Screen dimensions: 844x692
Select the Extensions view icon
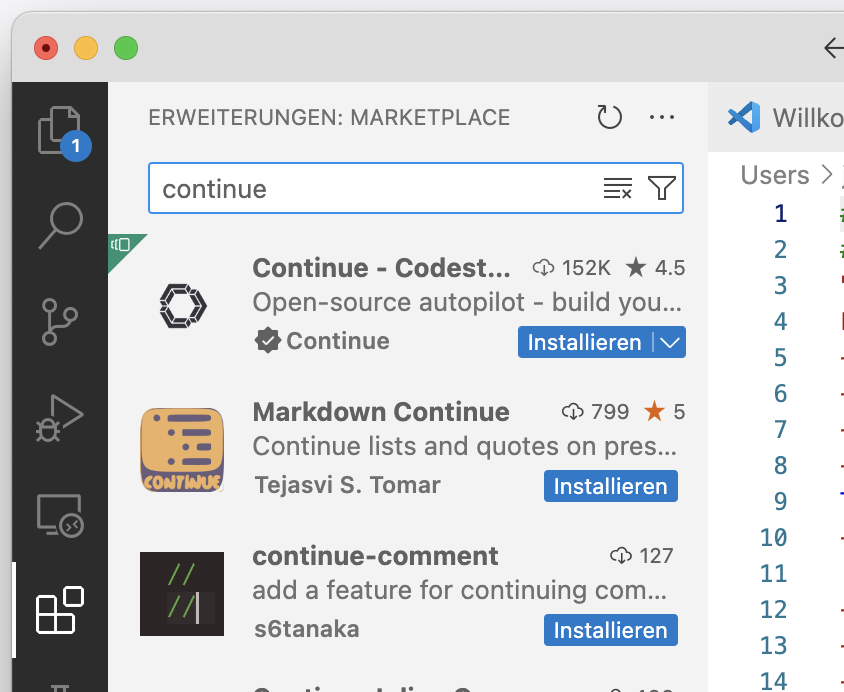click(x=60, y=610)
